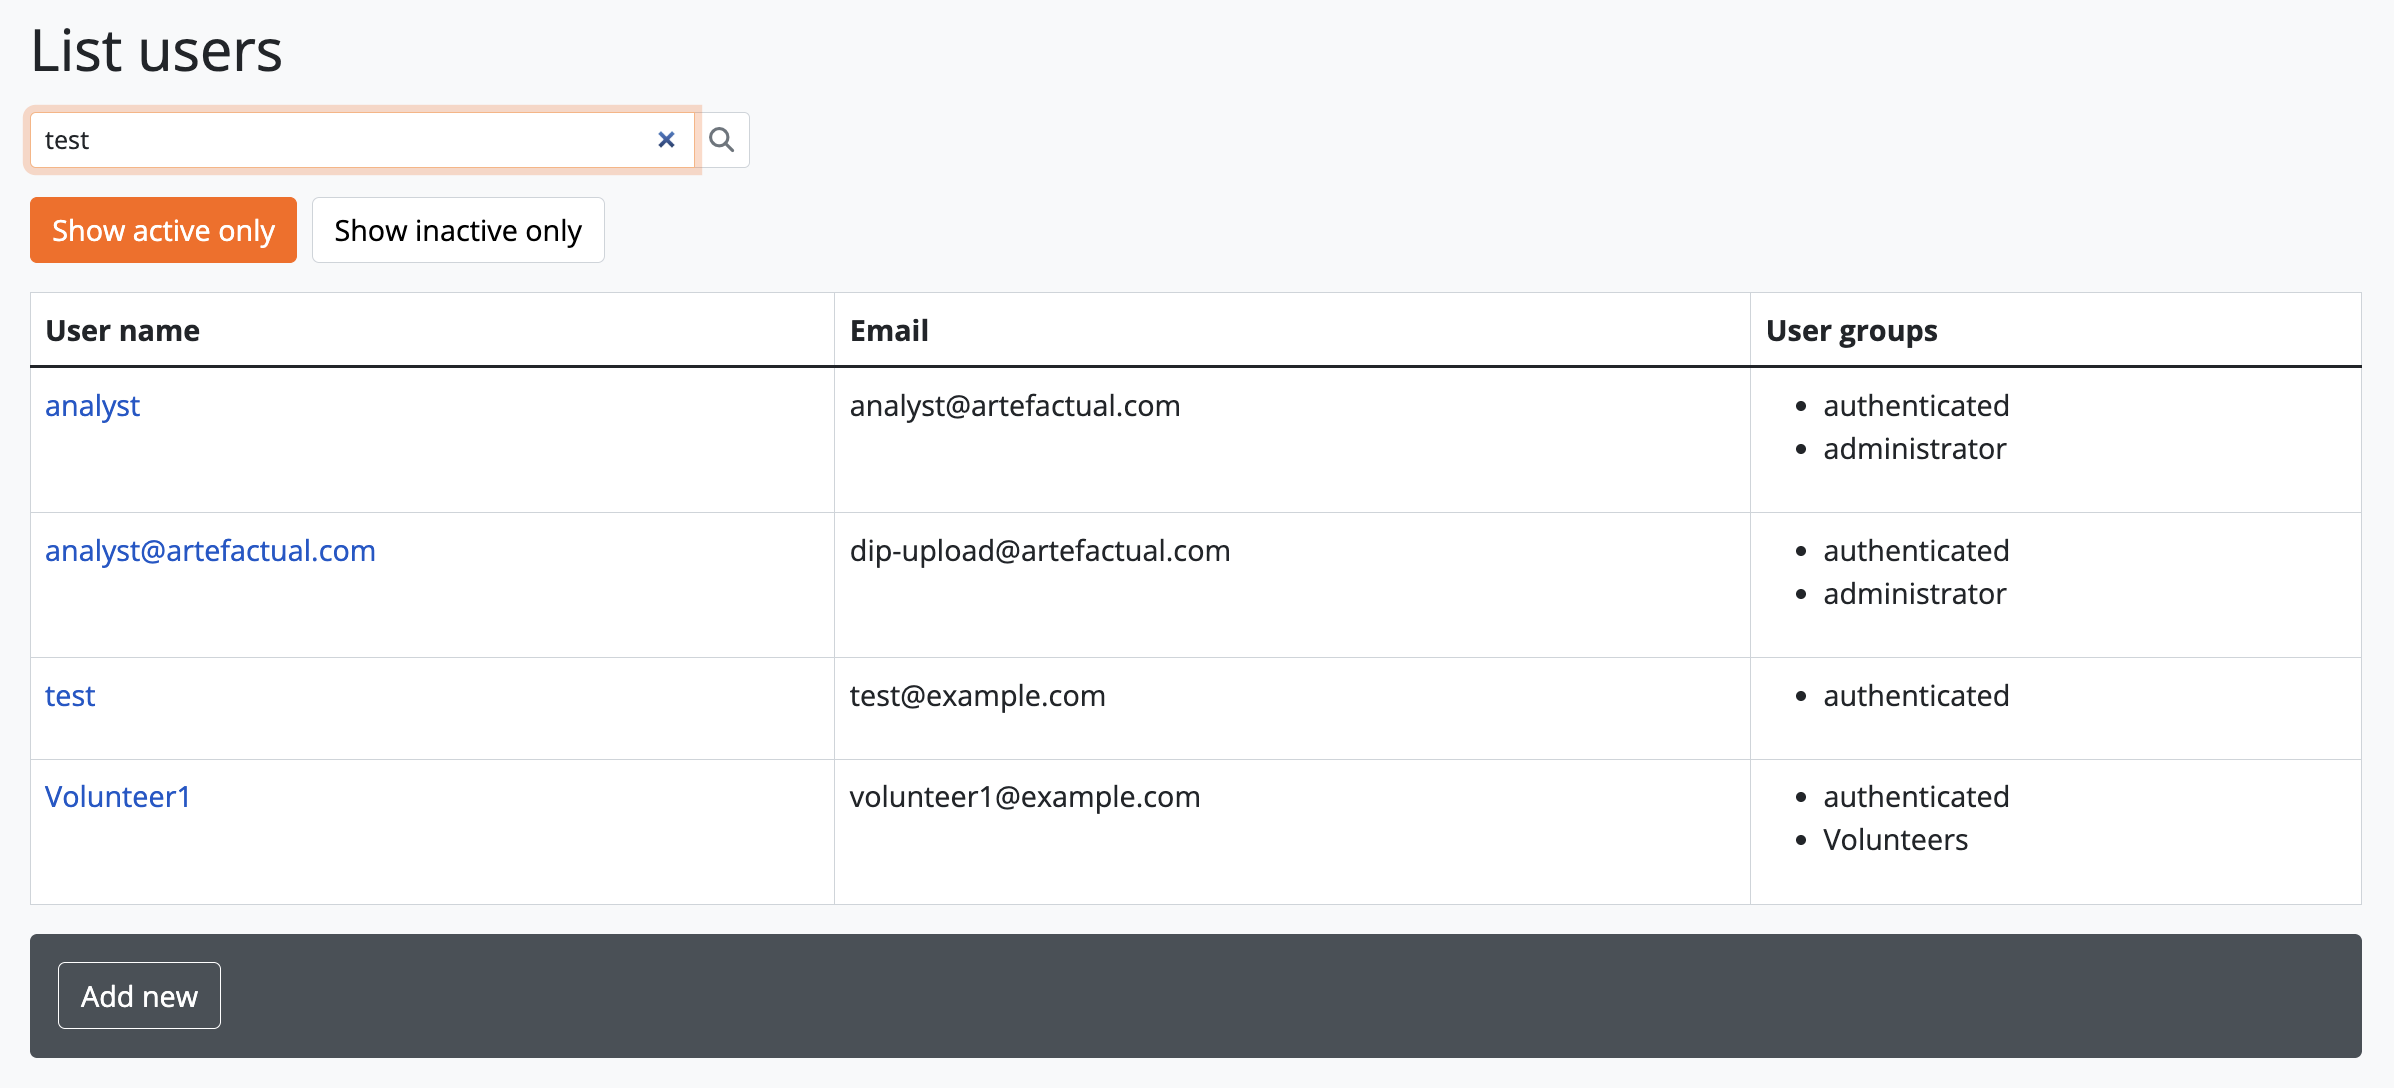This screenshot has height=1088, width=2394.
Task: Toggle the Show inactive only filter
Action: tap(458, 230)
